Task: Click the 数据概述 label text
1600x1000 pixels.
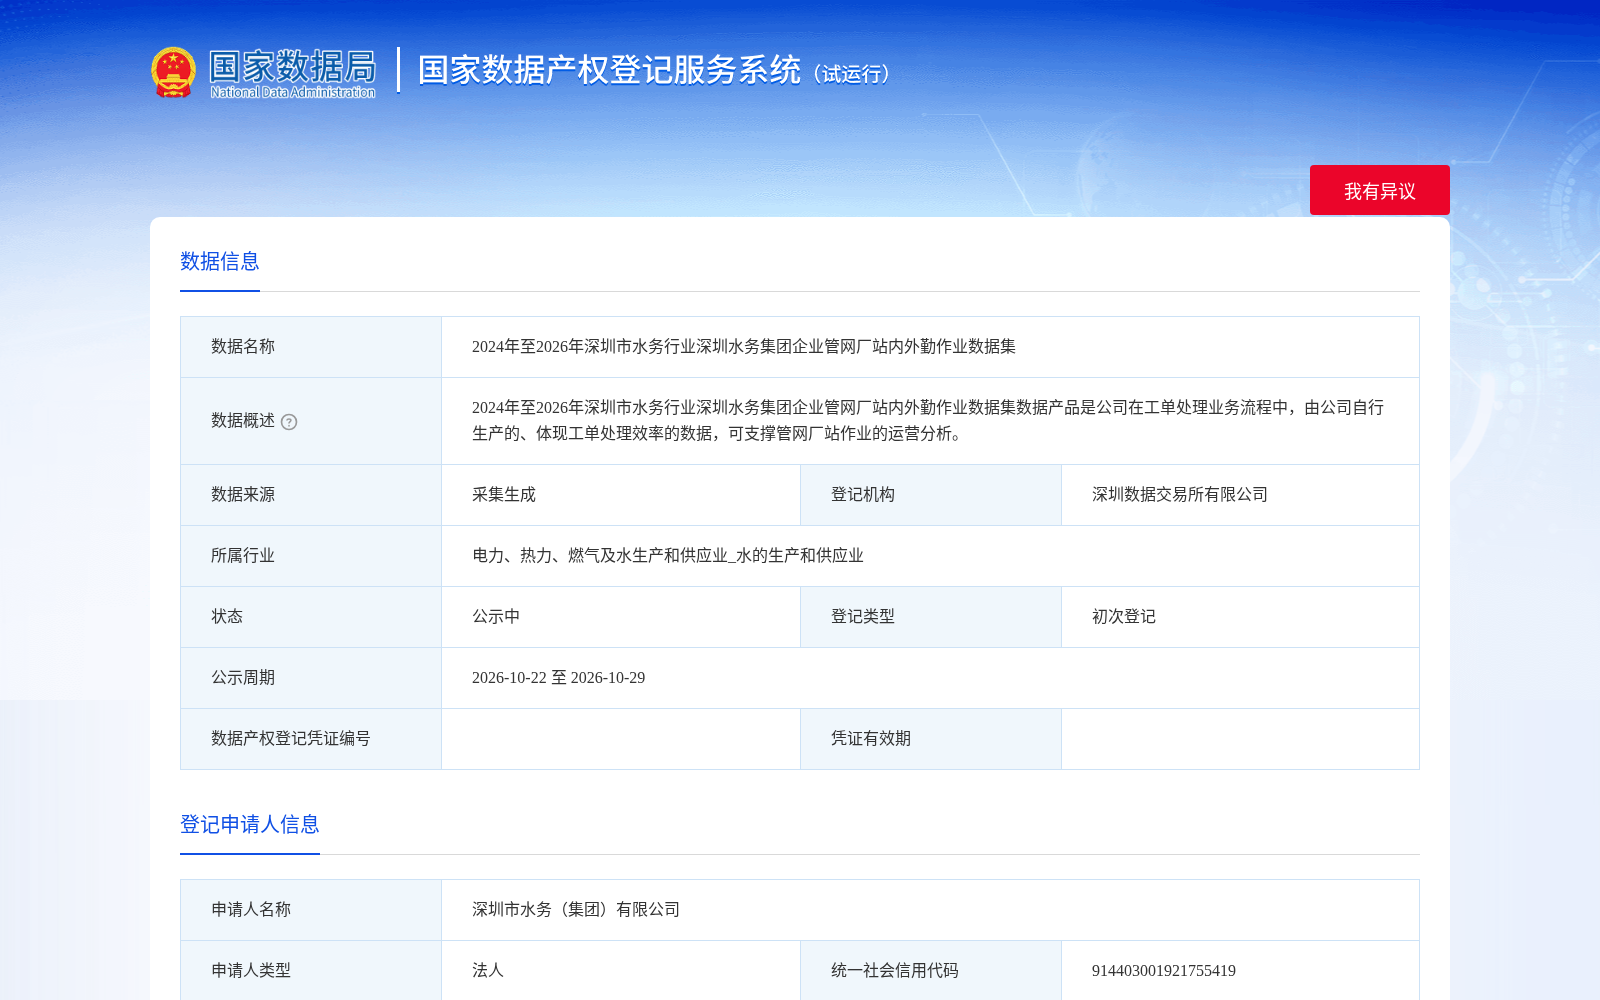Action: tap(243, 421)
